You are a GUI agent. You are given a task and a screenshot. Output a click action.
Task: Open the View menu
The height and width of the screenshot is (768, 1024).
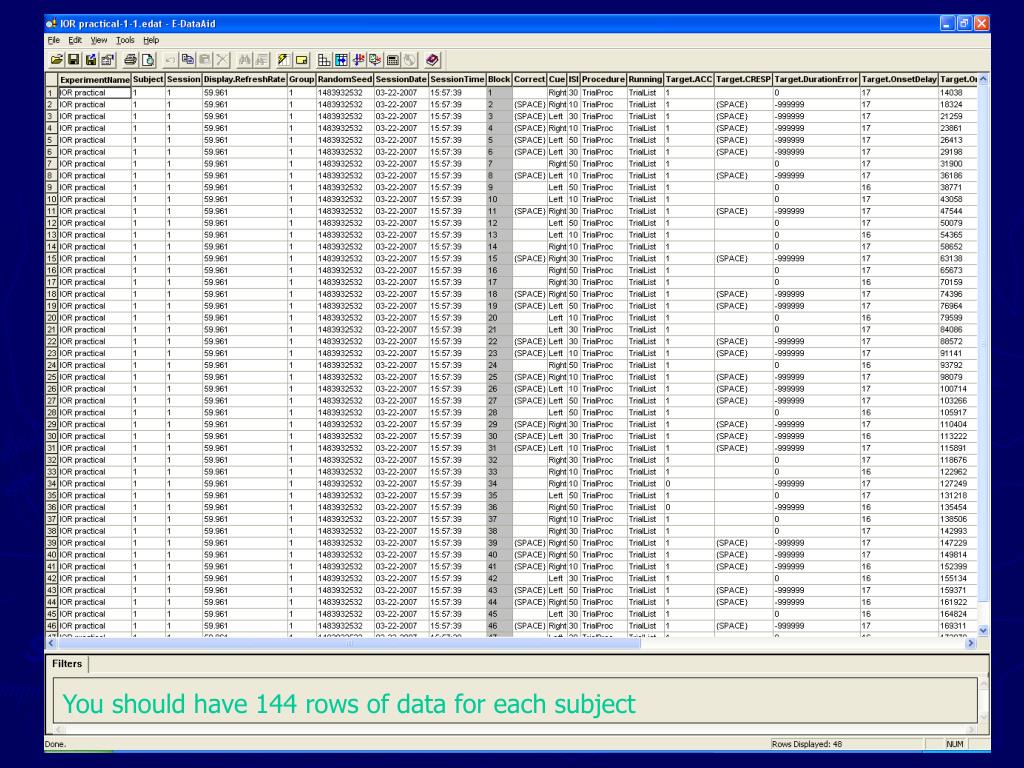(99, 40)
